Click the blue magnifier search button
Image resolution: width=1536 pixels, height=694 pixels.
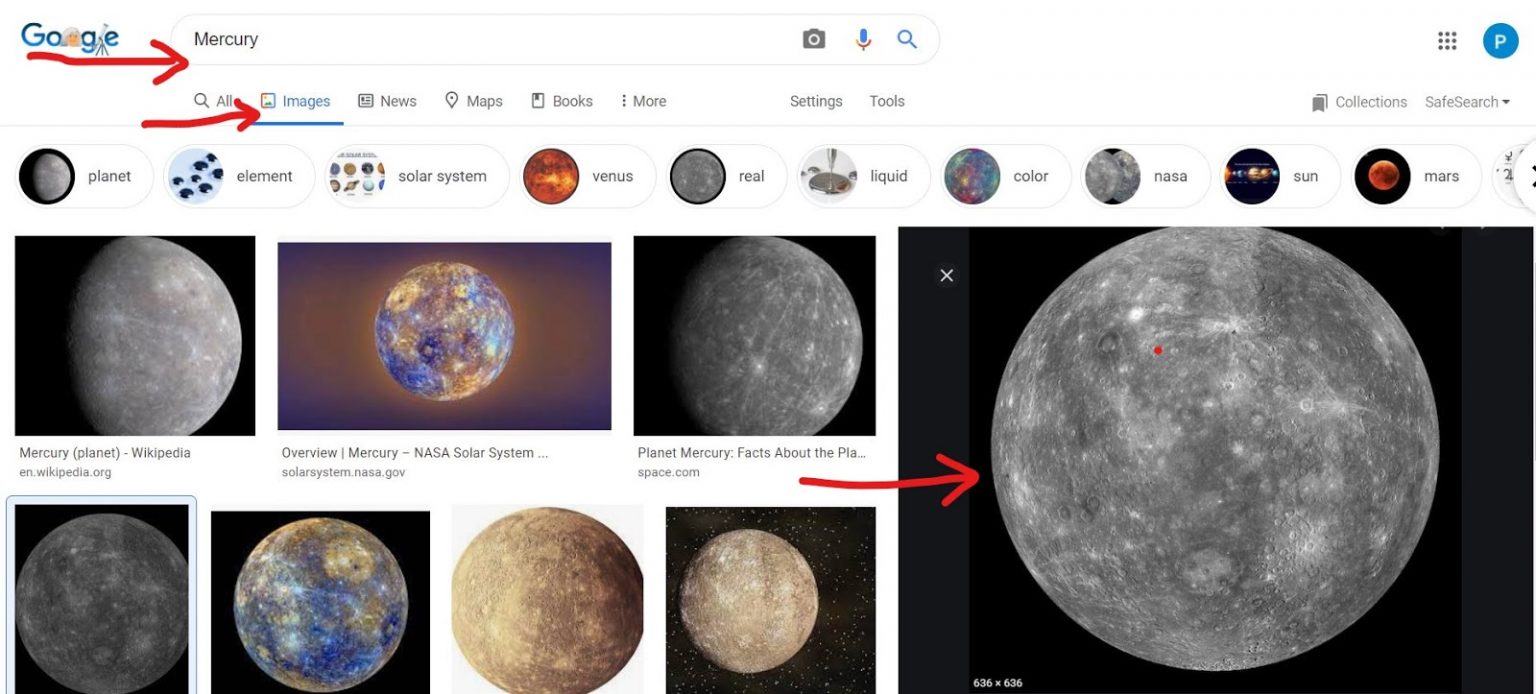pyautogui.click(x=907, y=39)
